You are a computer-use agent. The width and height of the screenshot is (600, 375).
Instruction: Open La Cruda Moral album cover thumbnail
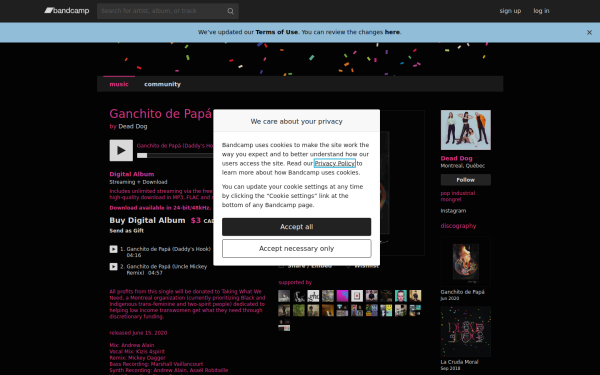click(465, 331)
